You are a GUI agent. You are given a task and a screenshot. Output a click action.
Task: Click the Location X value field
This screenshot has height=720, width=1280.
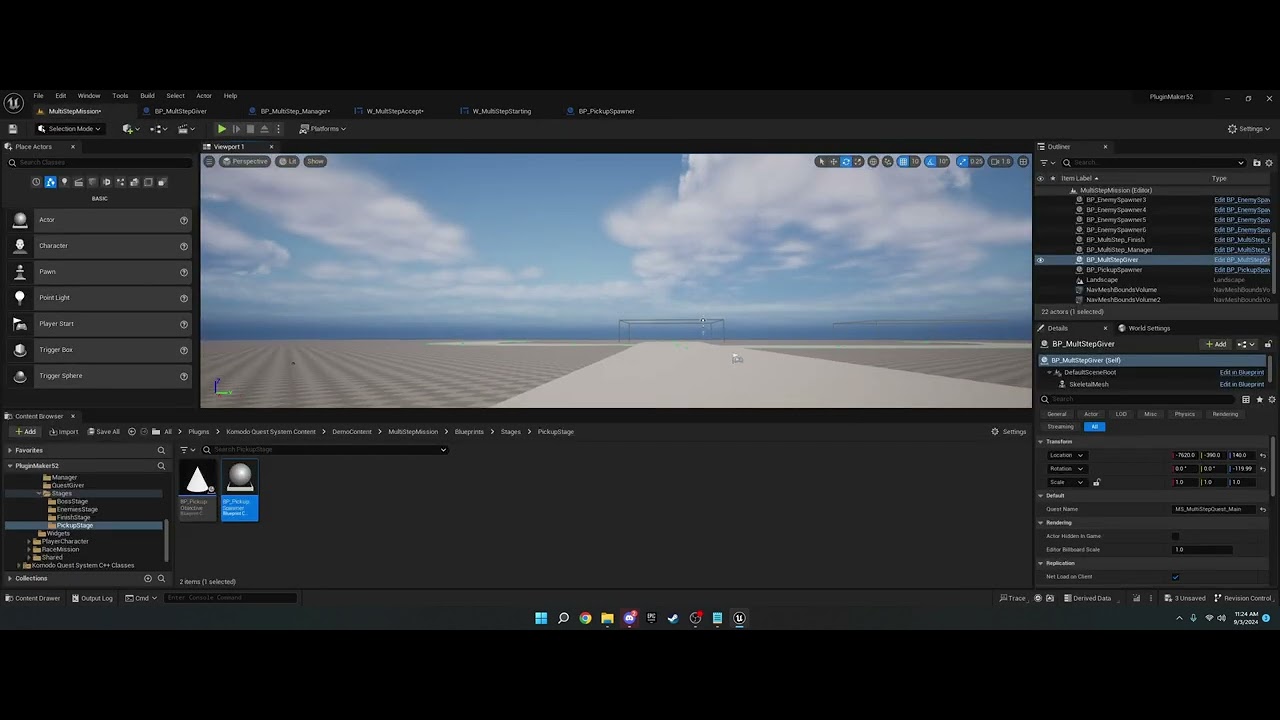click(x=1186, y=455)
